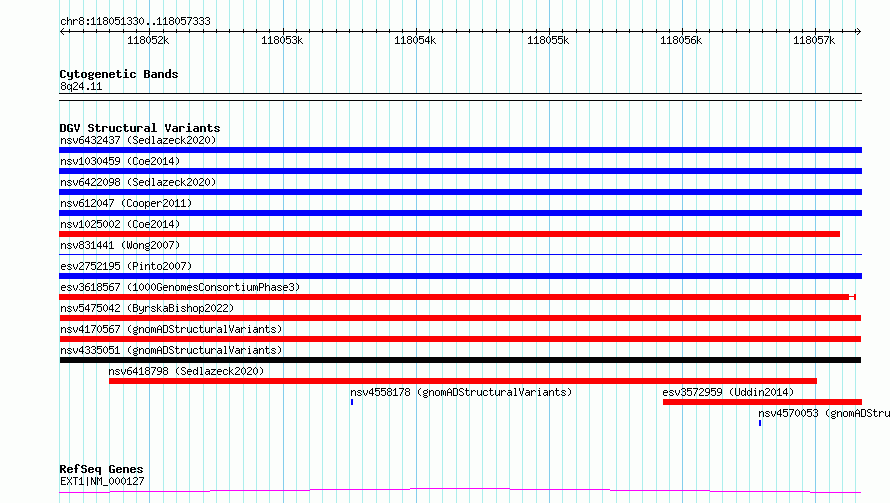
Task: Click the DGV Structural Variants track title
Action: pos(140,128)
